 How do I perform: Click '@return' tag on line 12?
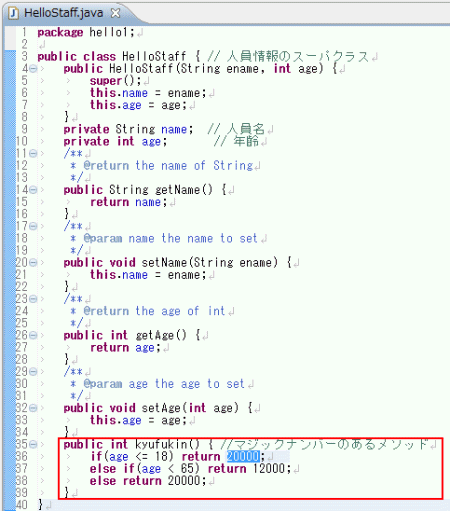click(x=106, y=166)
